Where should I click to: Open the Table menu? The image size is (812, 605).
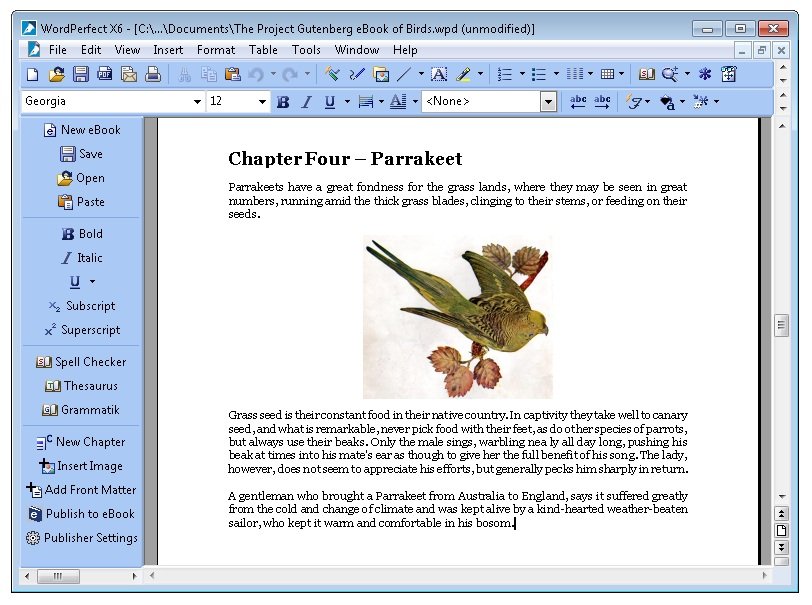pos(263,50)
